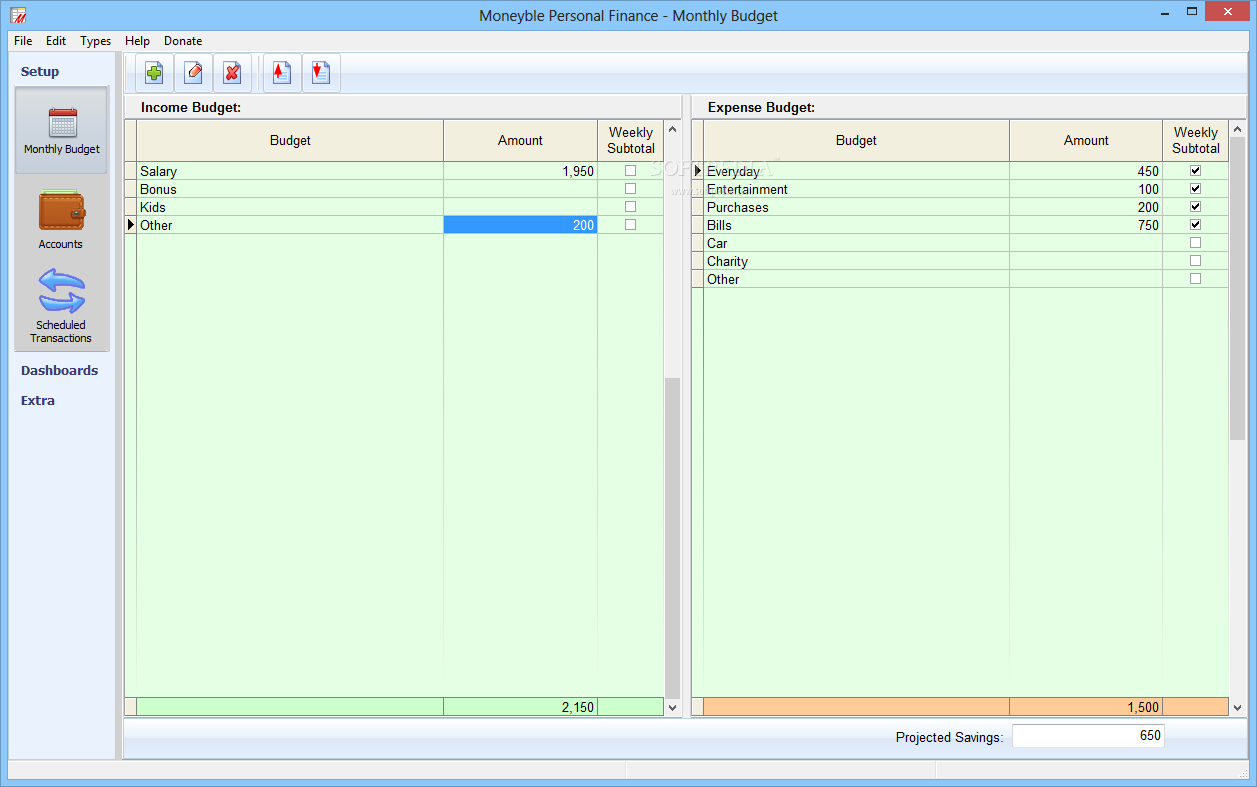This screenshot has width=1257, height=787.
Task: Click Expense Weekly Subtotal column header
Action: click(1196, 141)
